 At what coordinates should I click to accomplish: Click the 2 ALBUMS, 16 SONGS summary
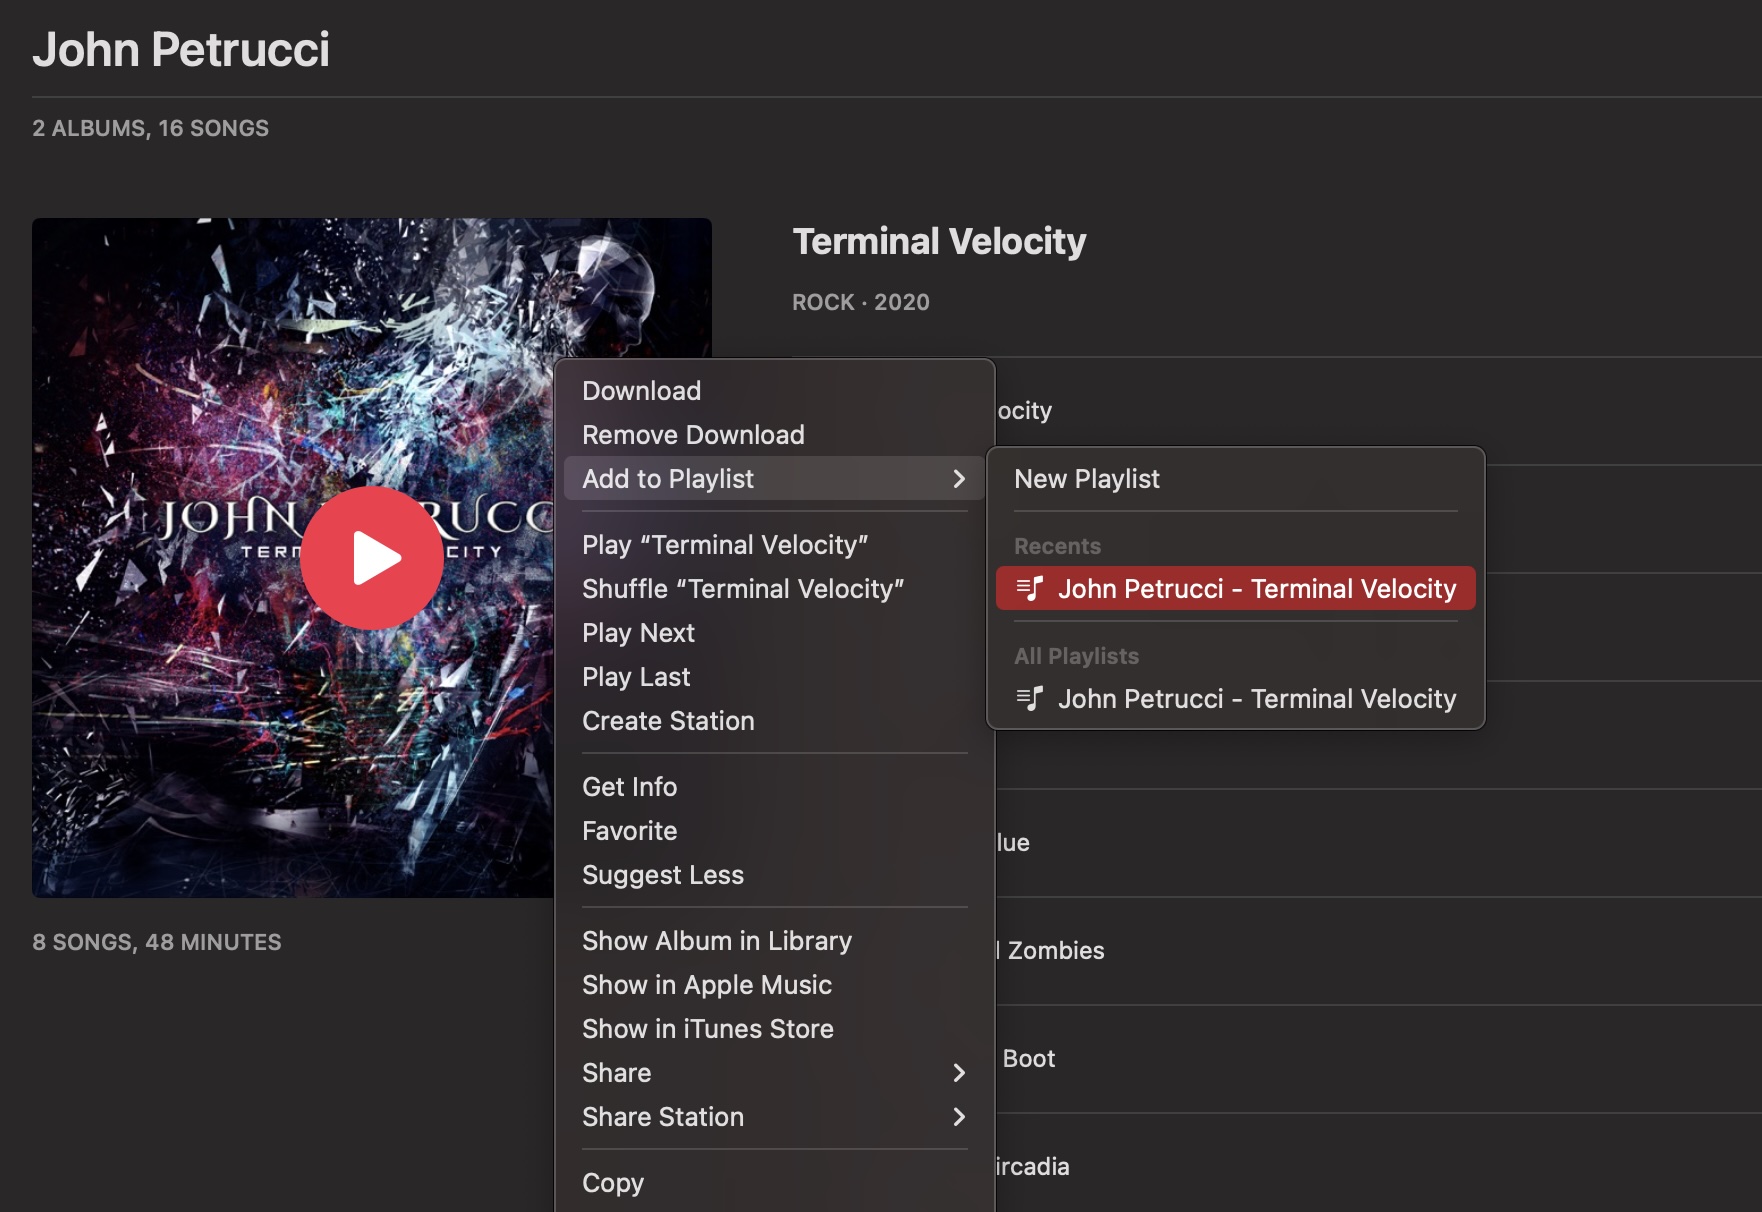click(x=150, y=128)
